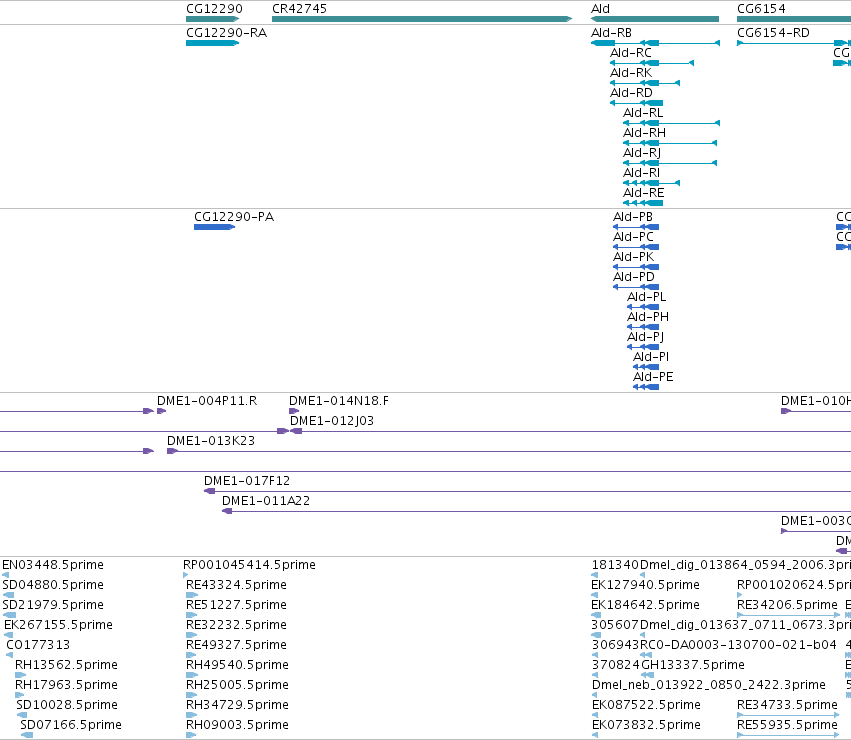This screenshot has height=740, width=851.
Task: Click the CO177313 EST label
Action: point(38,645)
